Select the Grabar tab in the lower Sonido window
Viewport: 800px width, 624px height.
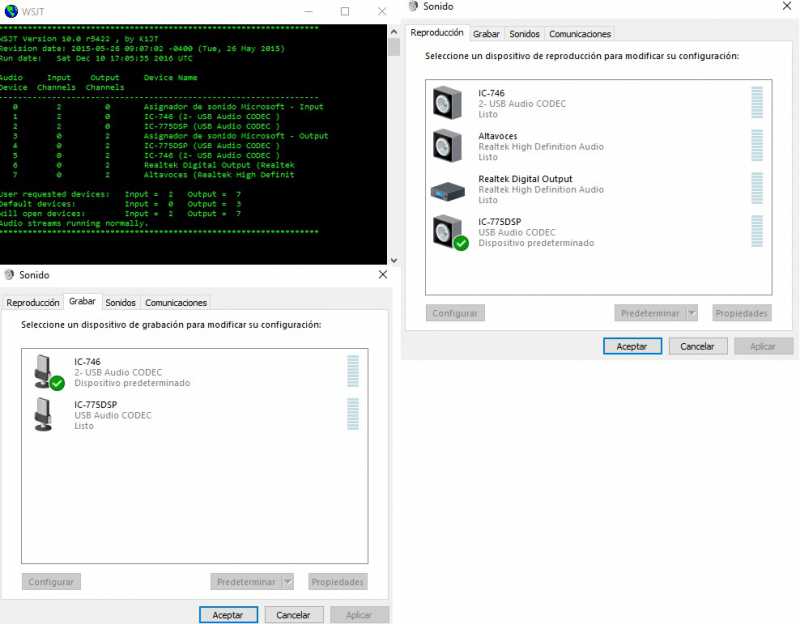pyautogui.click(x=82, y=301)
